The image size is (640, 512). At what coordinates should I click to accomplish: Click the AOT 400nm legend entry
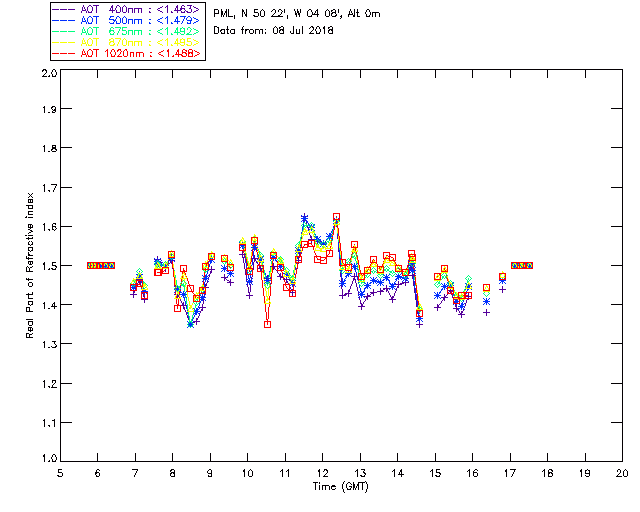pos(127,9)
